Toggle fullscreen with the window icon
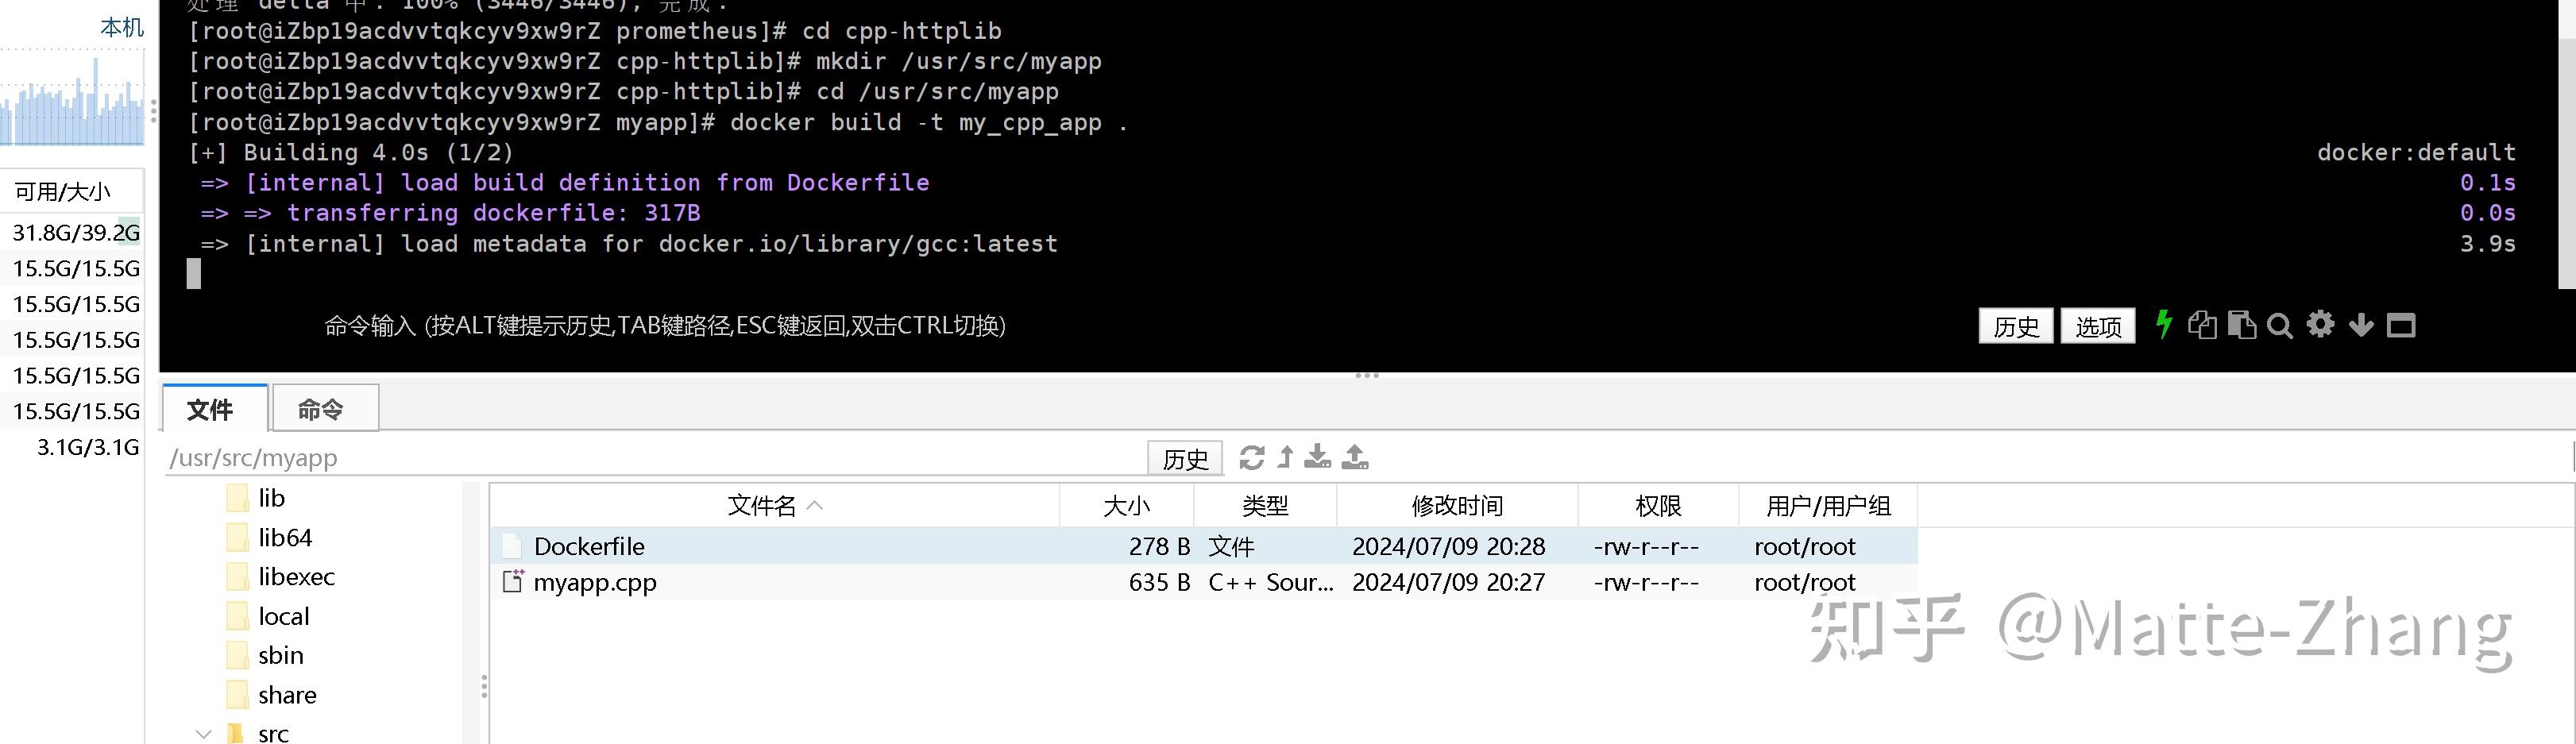The image size is (2576, 744). [x=2401, y=325]
